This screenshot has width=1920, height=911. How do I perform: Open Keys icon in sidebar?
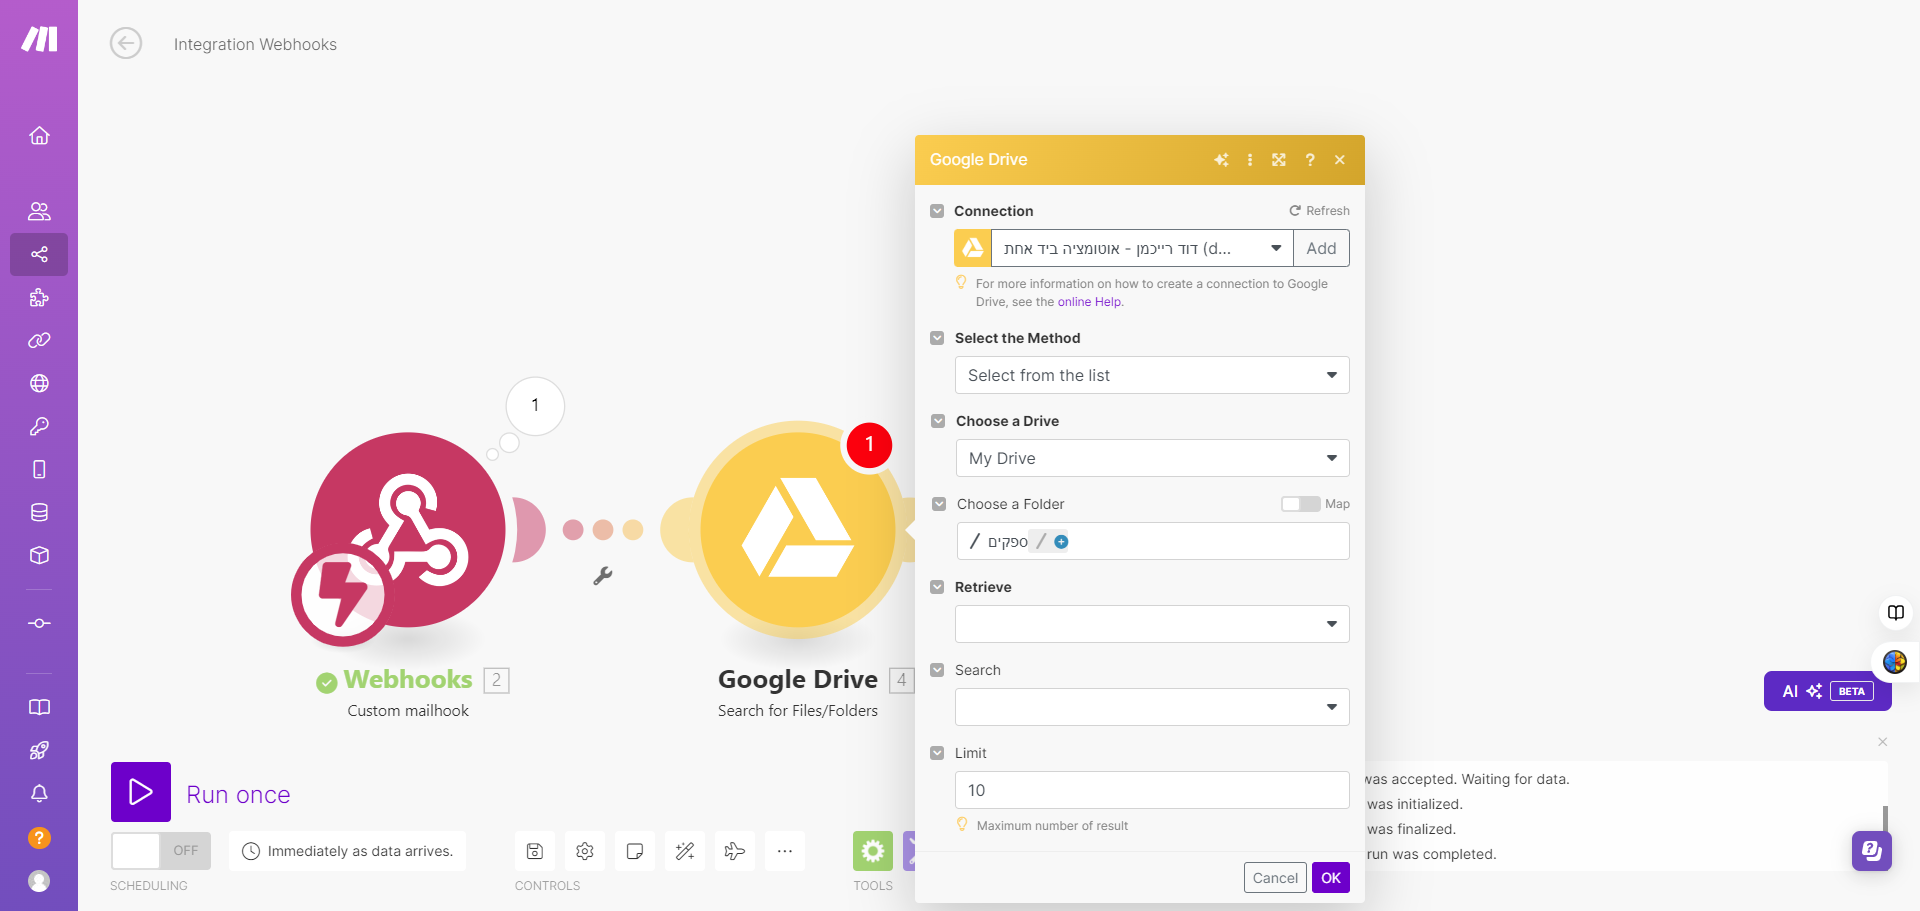pos(39,426)
